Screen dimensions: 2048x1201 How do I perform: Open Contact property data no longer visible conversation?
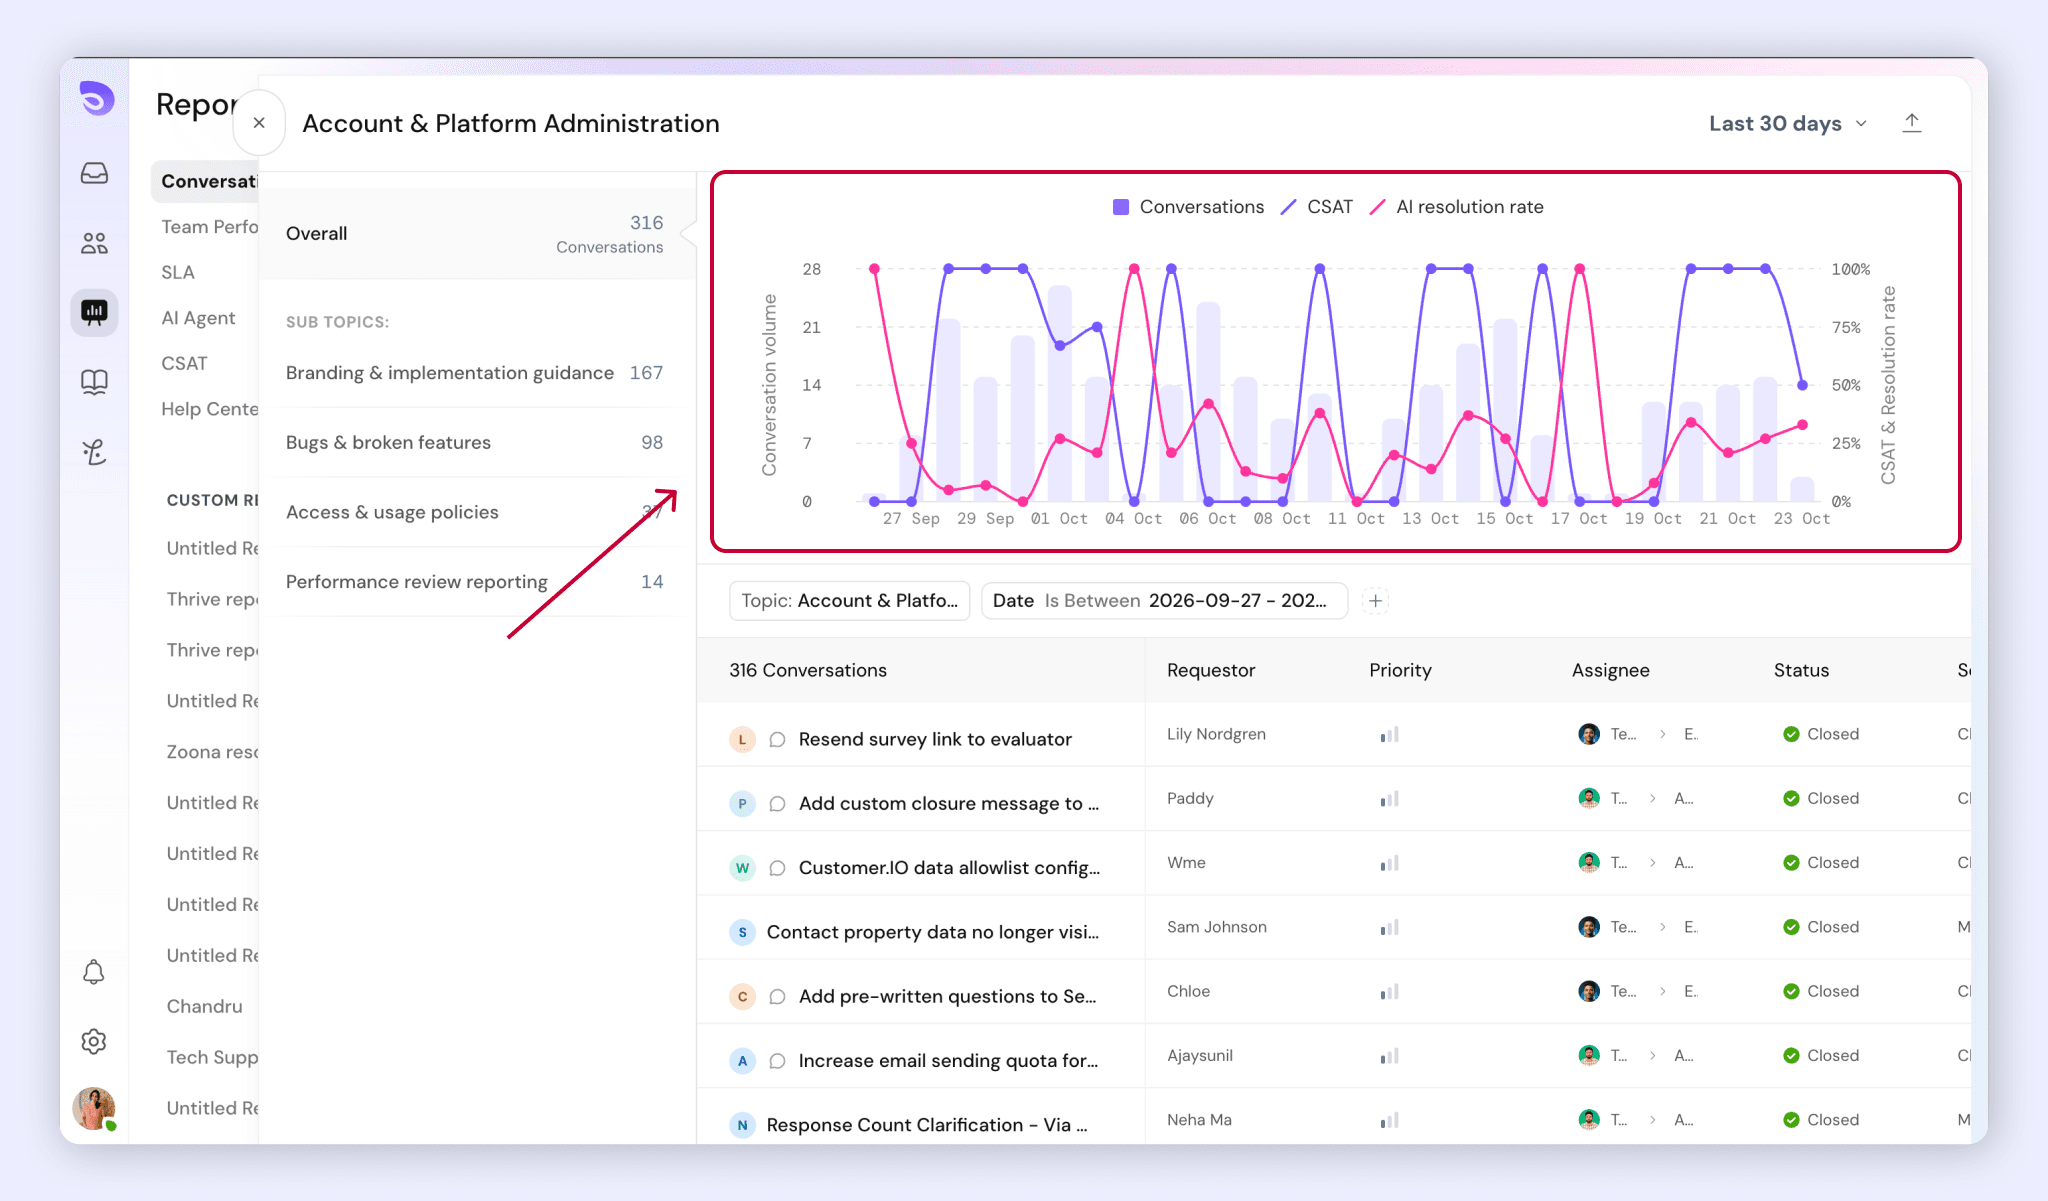[x=933, y=932]
